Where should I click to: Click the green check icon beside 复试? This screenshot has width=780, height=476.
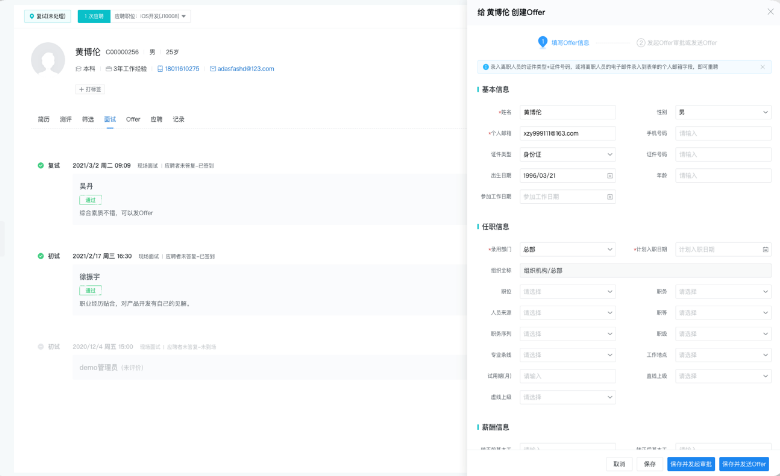(41, 165)
